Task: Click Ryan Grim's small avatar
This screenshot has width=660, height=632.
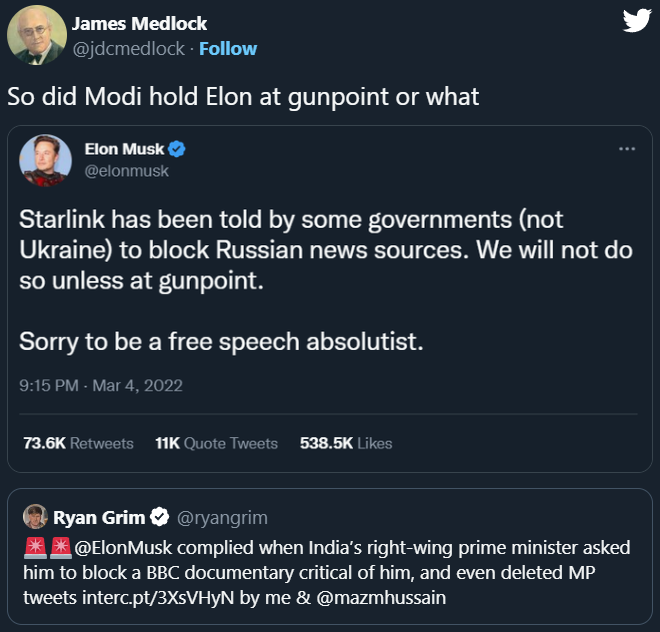Action: pos(35,518)
